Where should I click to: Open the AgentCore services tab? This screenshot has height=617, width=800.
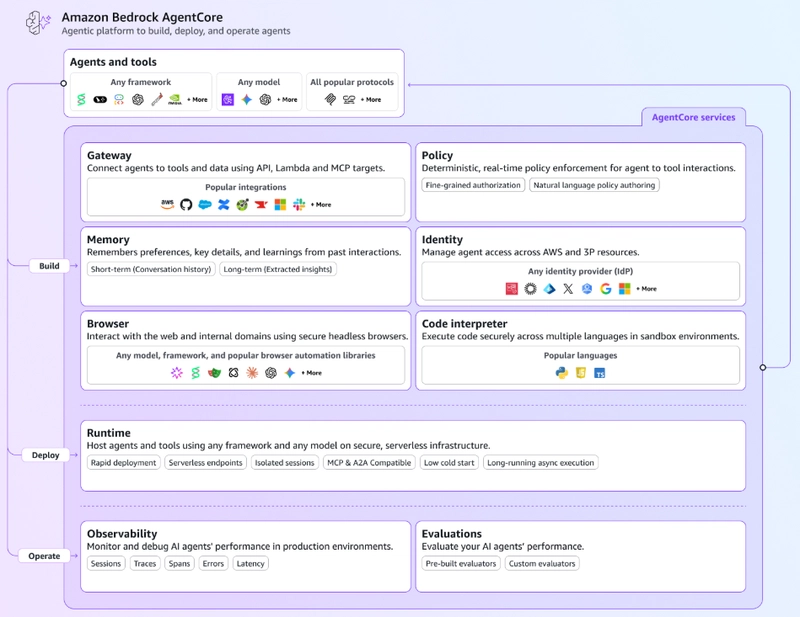(x=693, y=117)
